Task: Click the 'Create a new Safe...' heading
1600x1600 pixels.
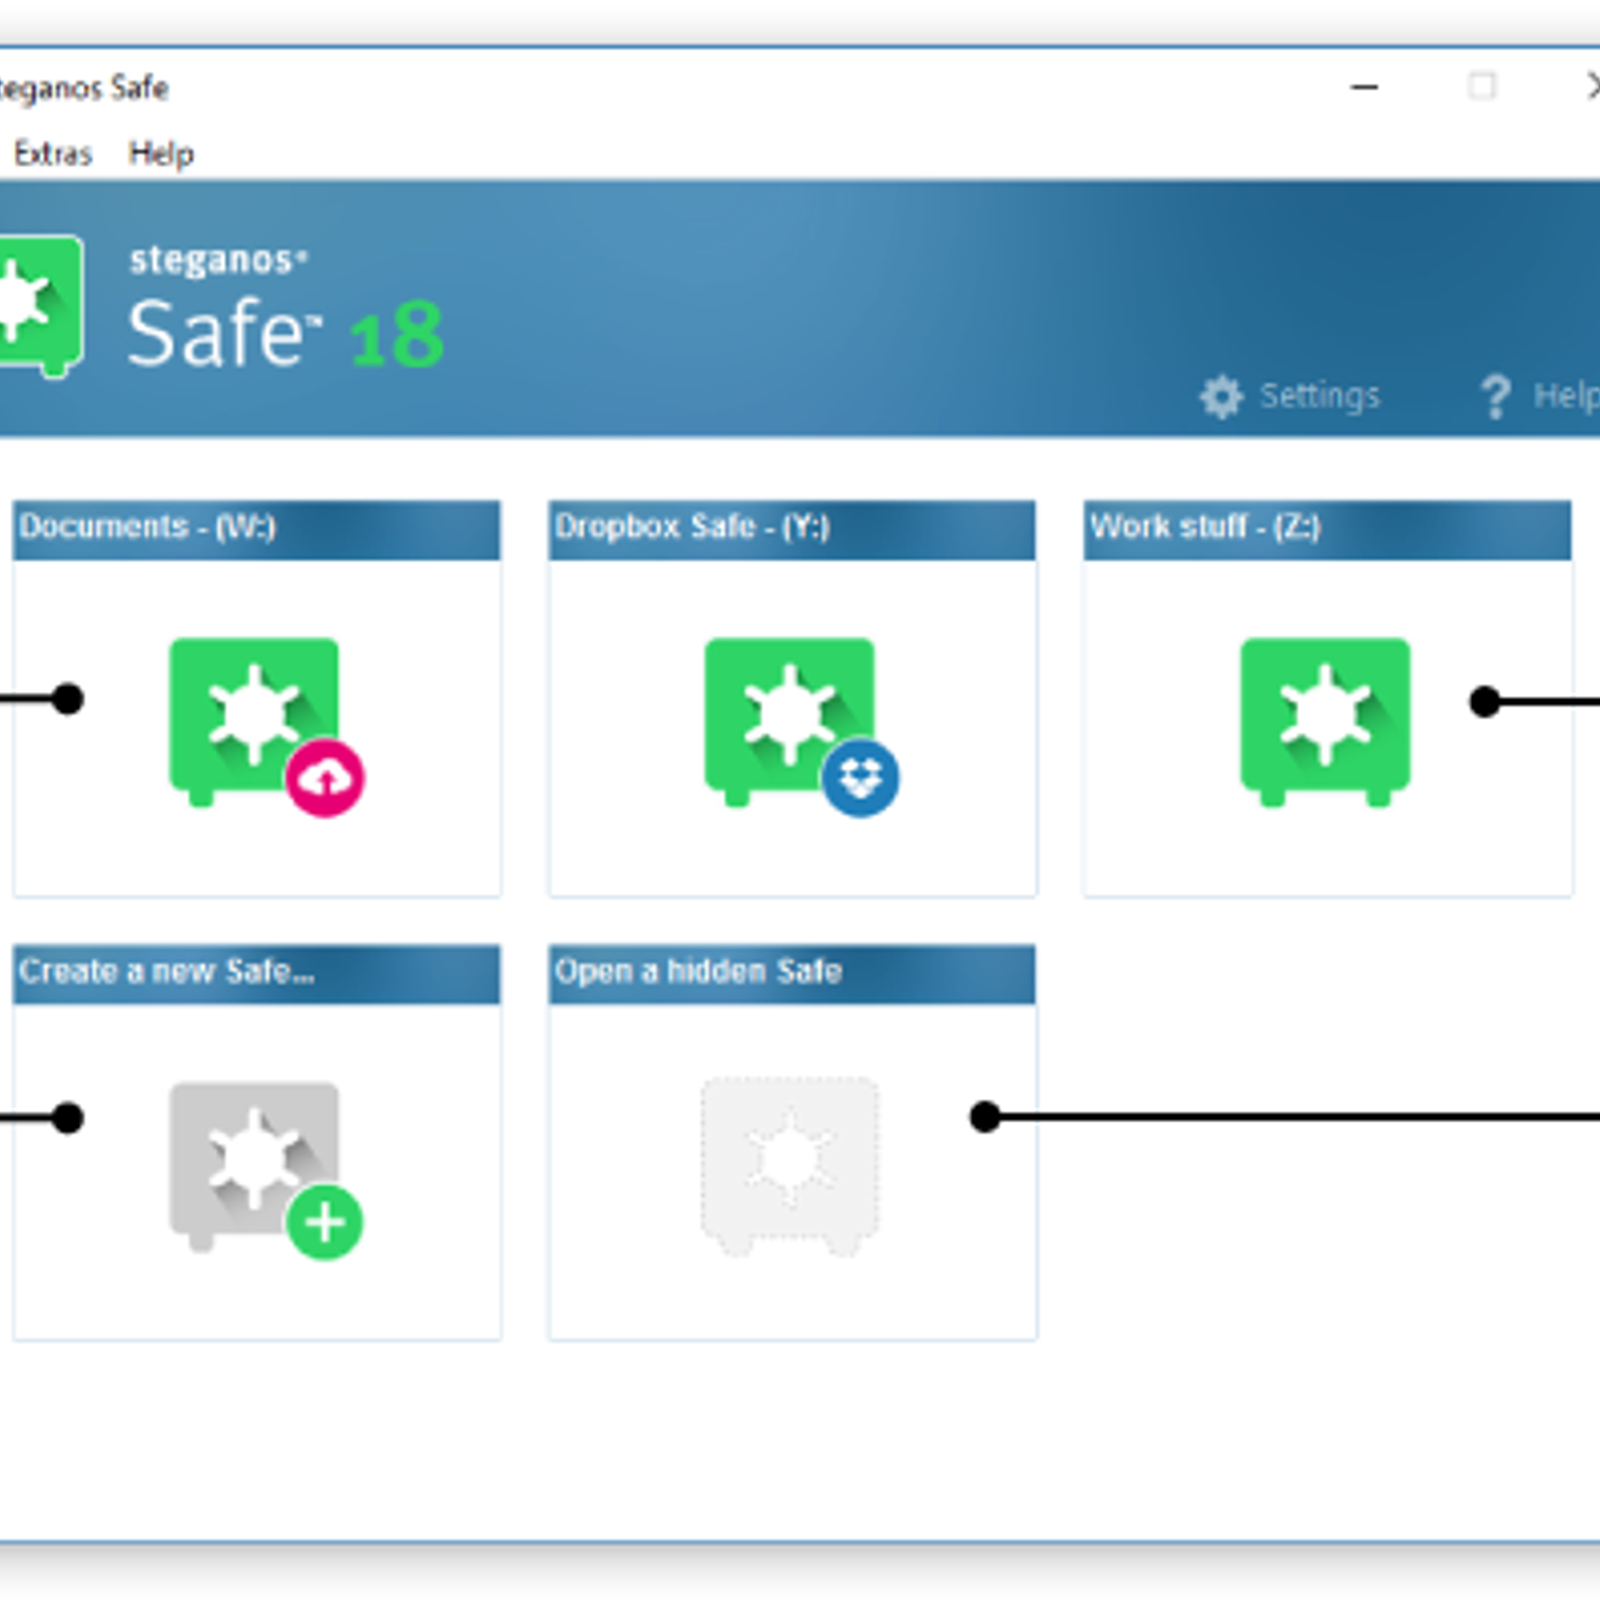Action: pos(257,973)
